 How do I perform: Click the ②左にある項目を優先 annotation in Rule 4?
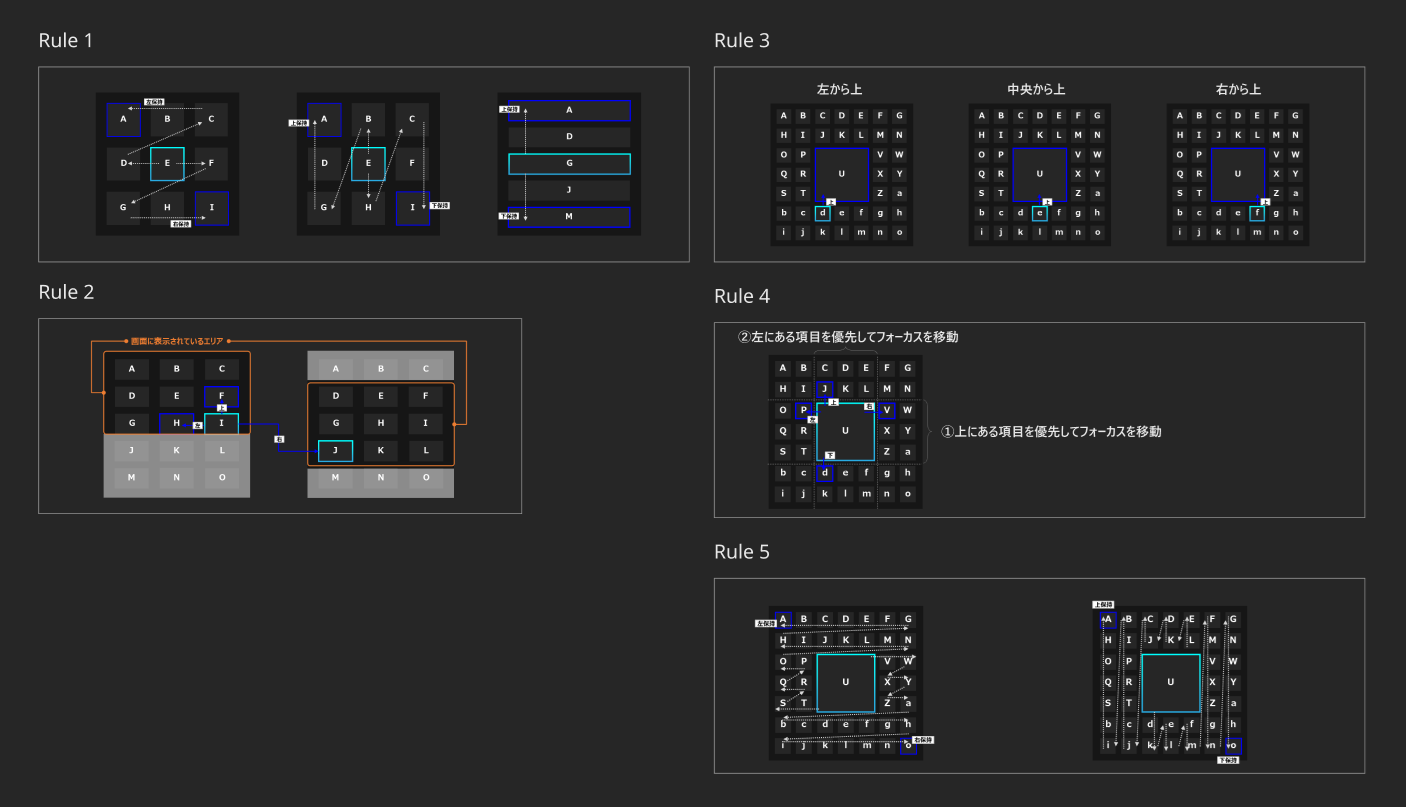coord(848,337)
